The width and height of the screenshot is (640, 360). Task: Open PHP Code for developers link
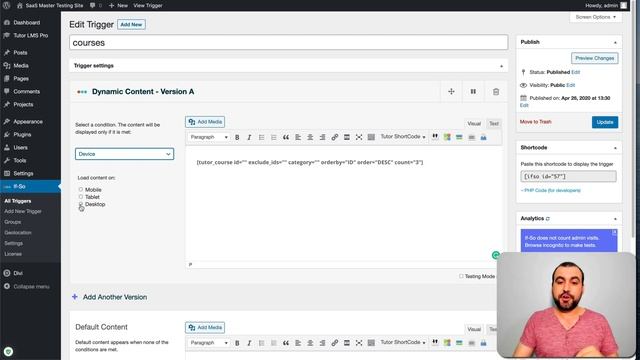[x=551, y=190]
